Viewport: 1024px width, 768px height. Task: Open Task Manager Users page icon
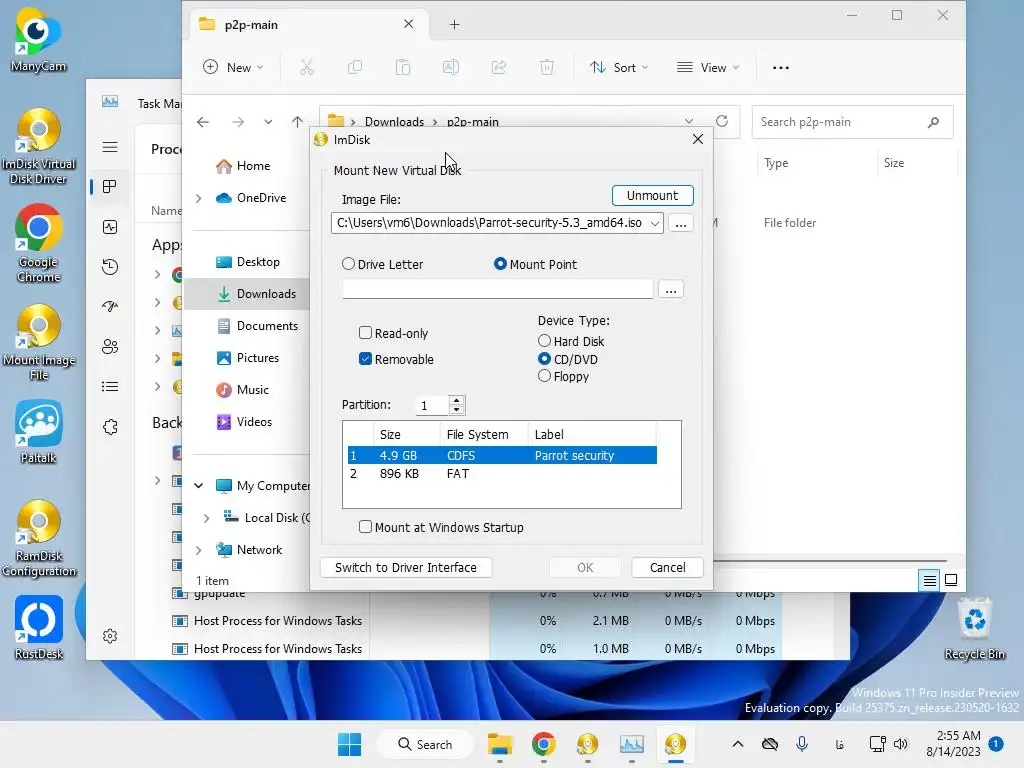coord(110,346)
